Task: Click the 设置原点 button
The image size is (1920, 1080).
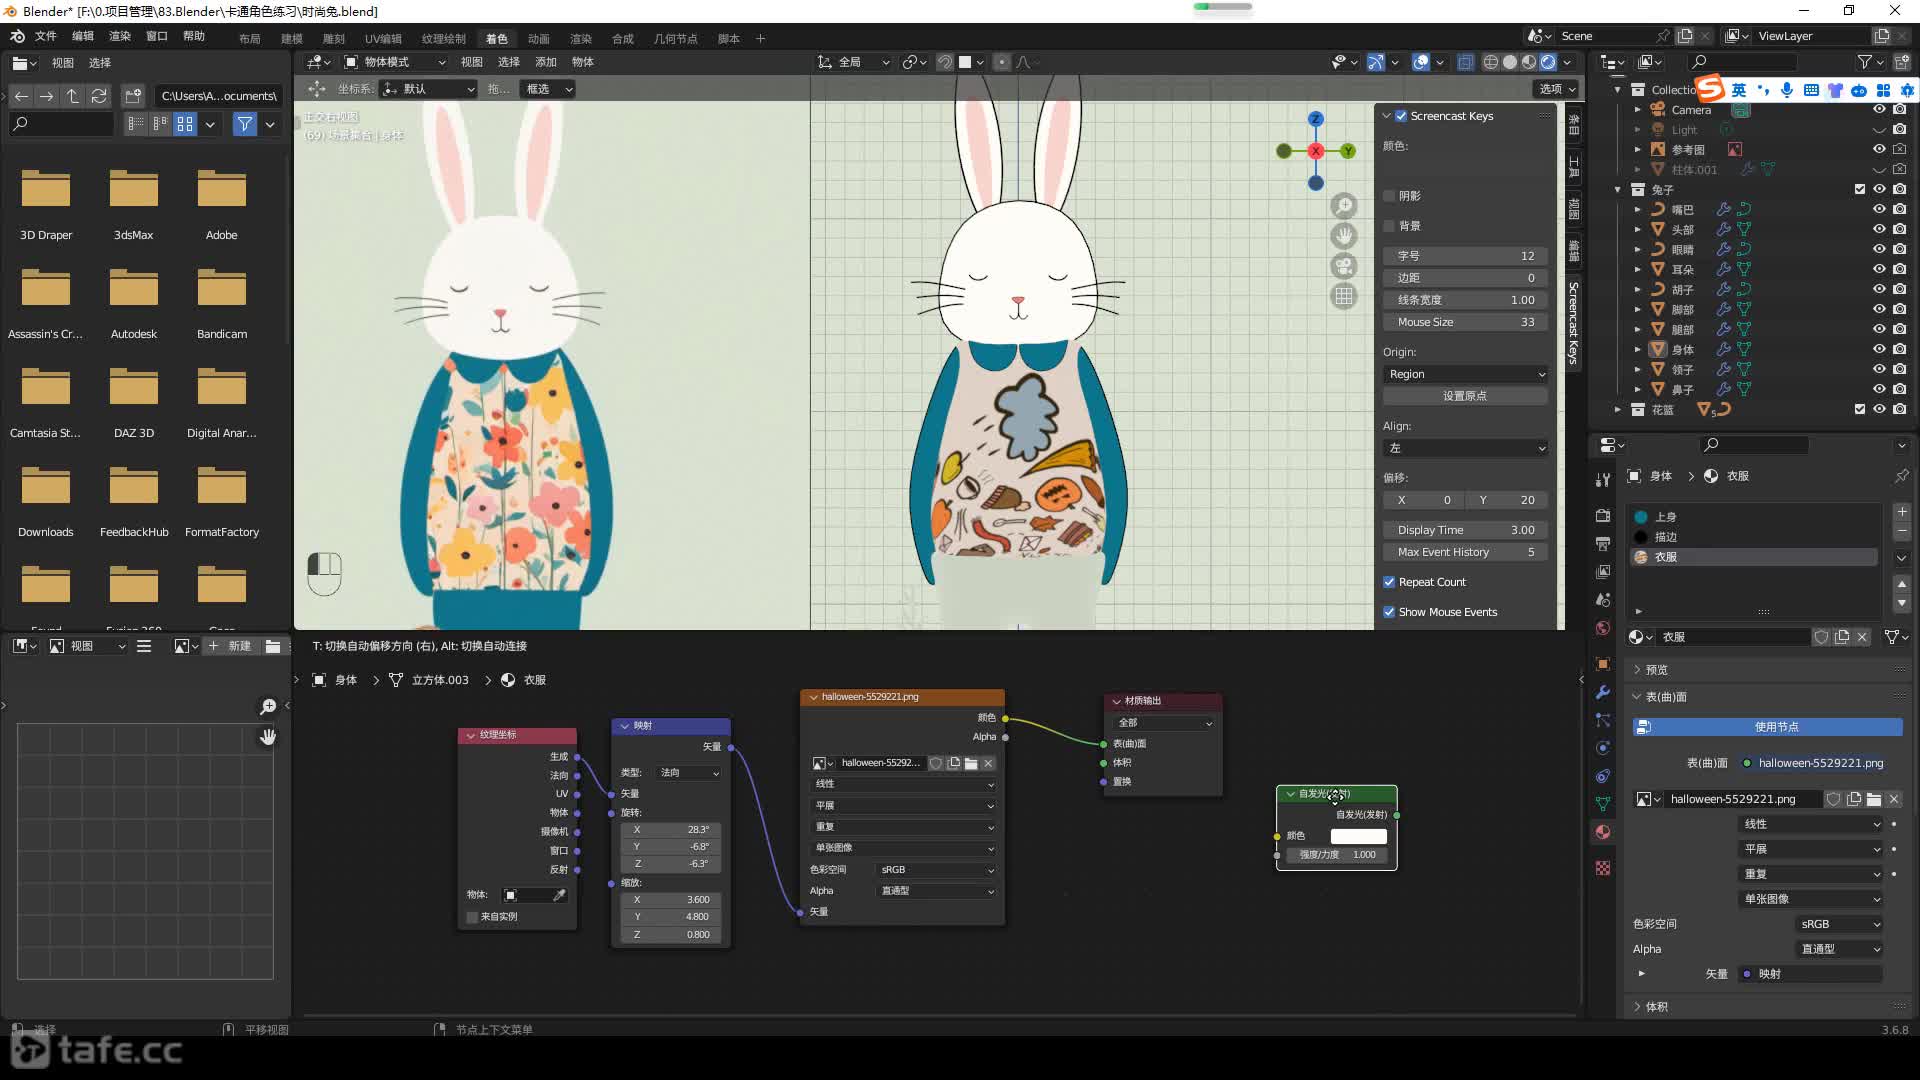Action: pos(1465,396)
